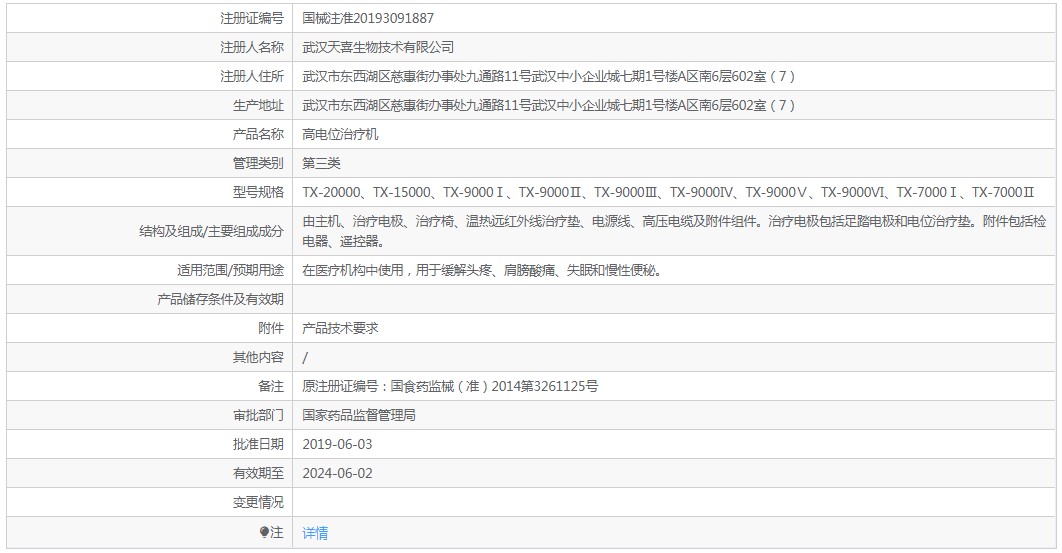Image resolution: width=1062 pixels, height=553 pixels.
Task: Click the 型号规格 label
Action: point(258,192)
